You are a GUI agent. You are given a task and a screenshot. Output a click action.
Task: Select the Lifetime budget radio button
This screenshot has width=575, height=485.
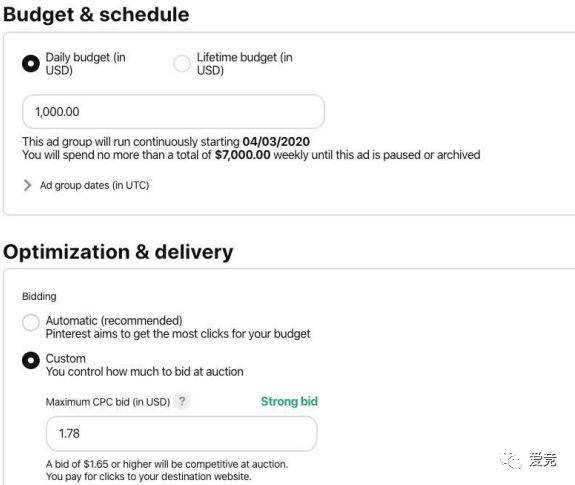182,63
